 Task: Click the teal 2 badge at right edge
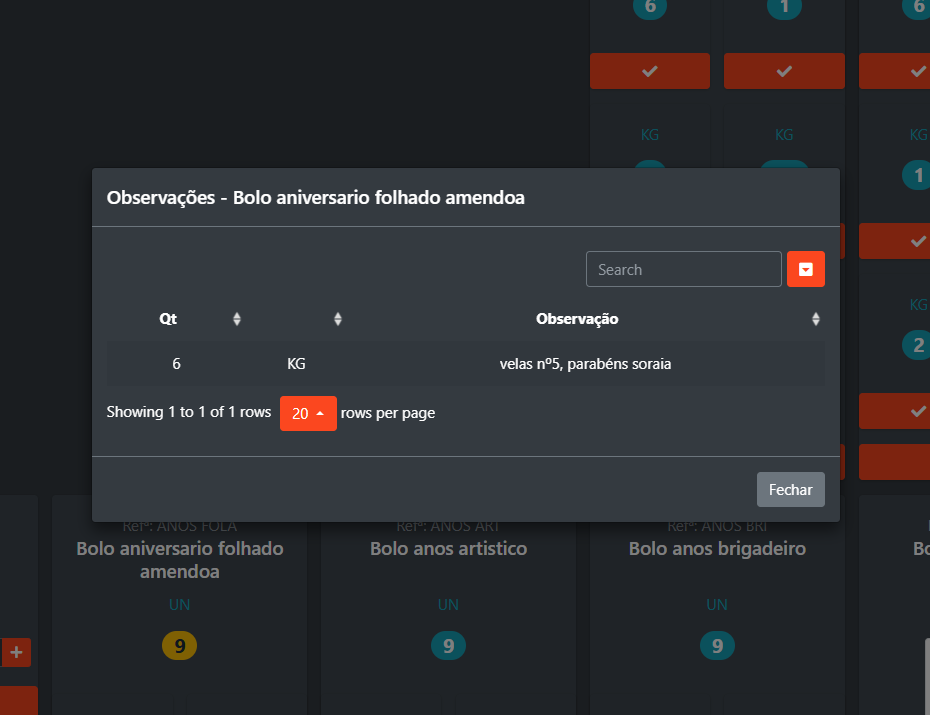point(918,346)
